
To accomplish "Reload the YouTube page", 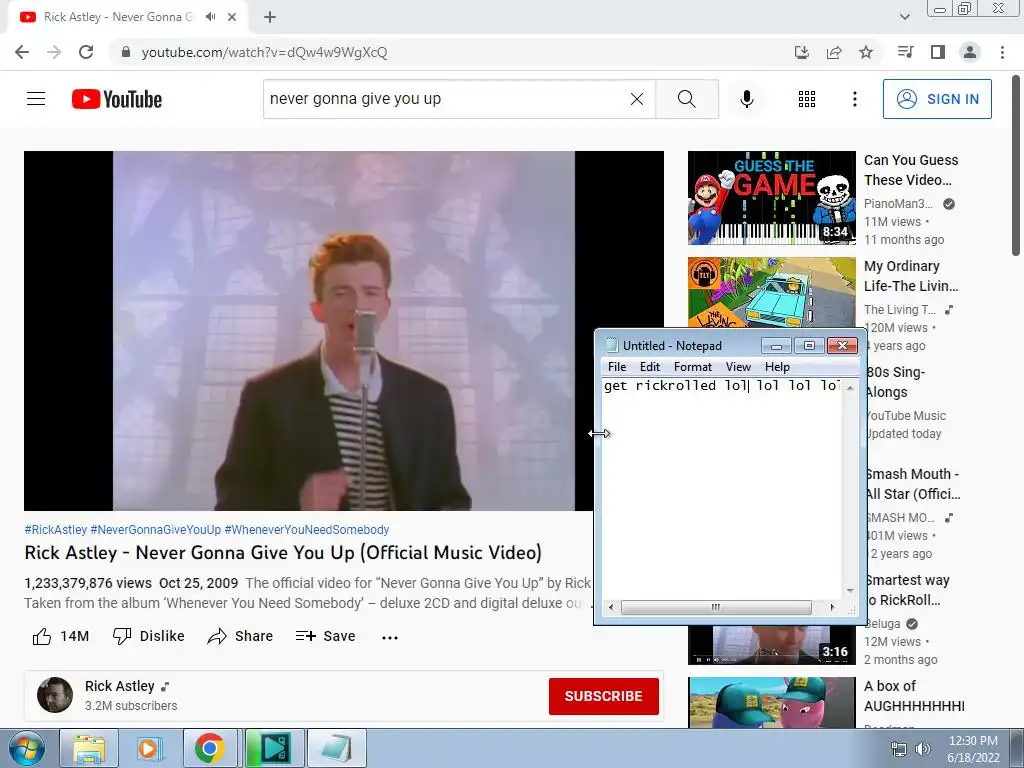I will point(86,52).
